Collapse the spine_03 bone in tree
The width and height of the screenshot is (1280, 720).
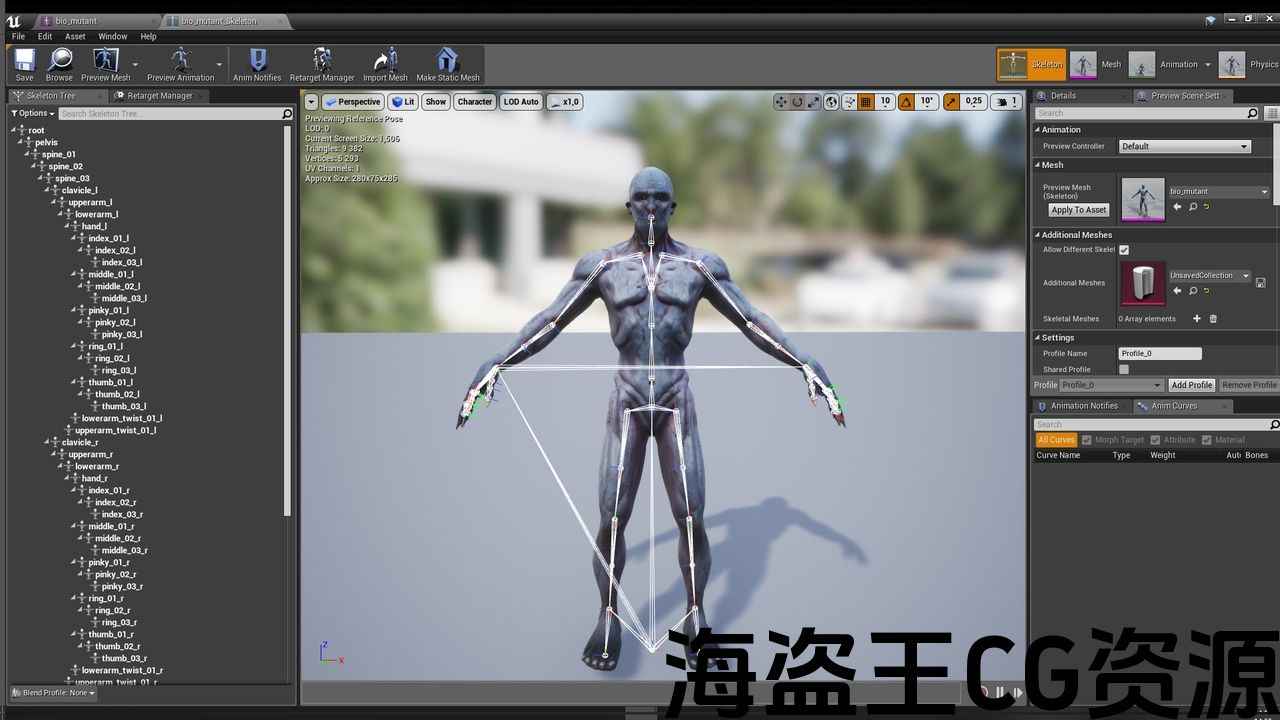47,178
